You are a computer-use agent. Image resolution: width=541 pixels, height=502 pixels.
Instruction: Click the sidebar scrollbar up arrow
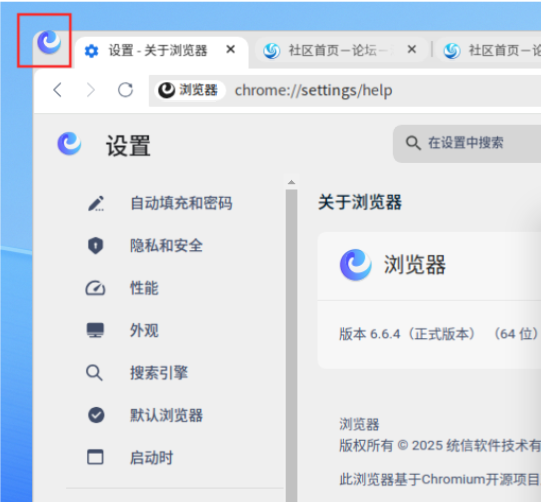click(x=292, y=182)
